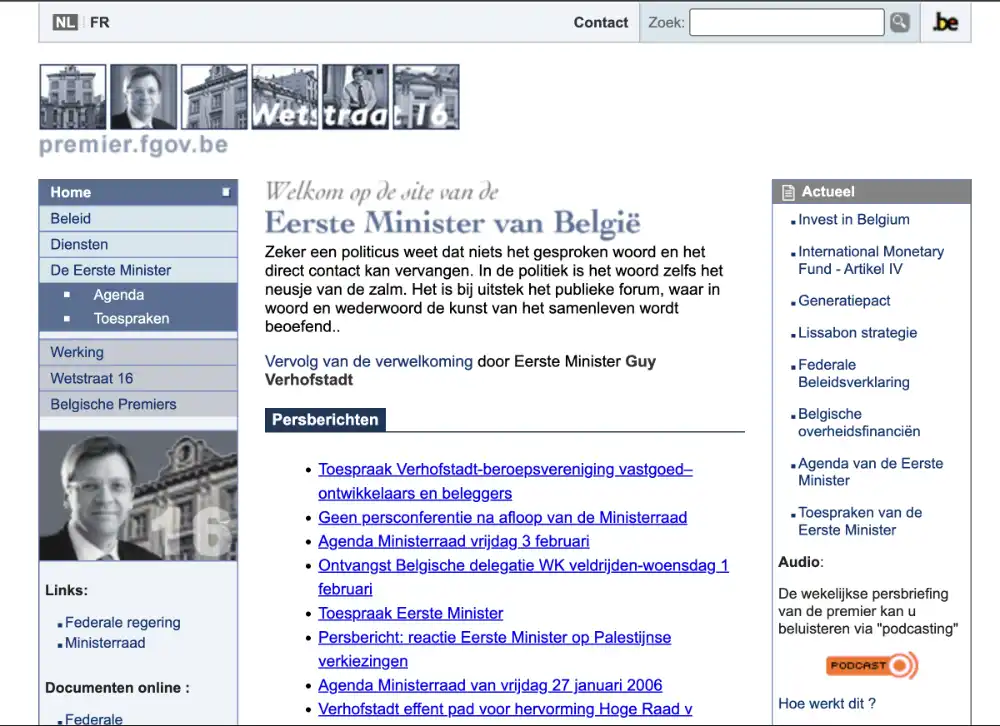Open the .be portal logo
The width and height of the screenshot is (1000, 726).
(945, 22)
